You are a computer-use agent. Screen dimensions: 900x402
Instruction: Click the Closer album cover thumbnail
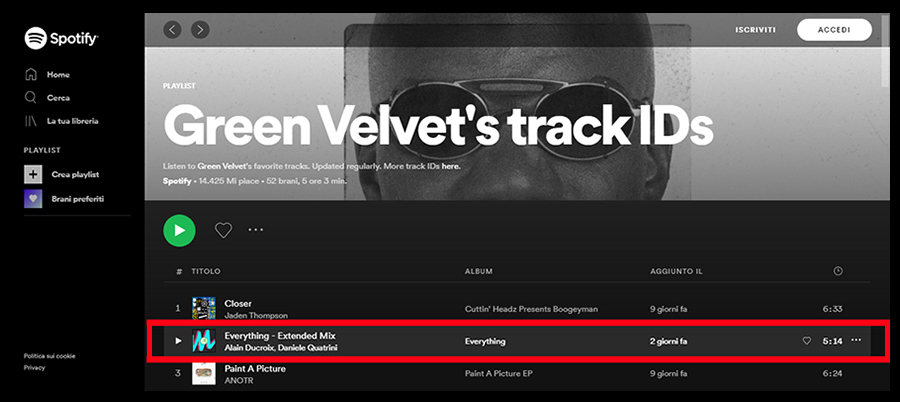(x=204, y=309)
